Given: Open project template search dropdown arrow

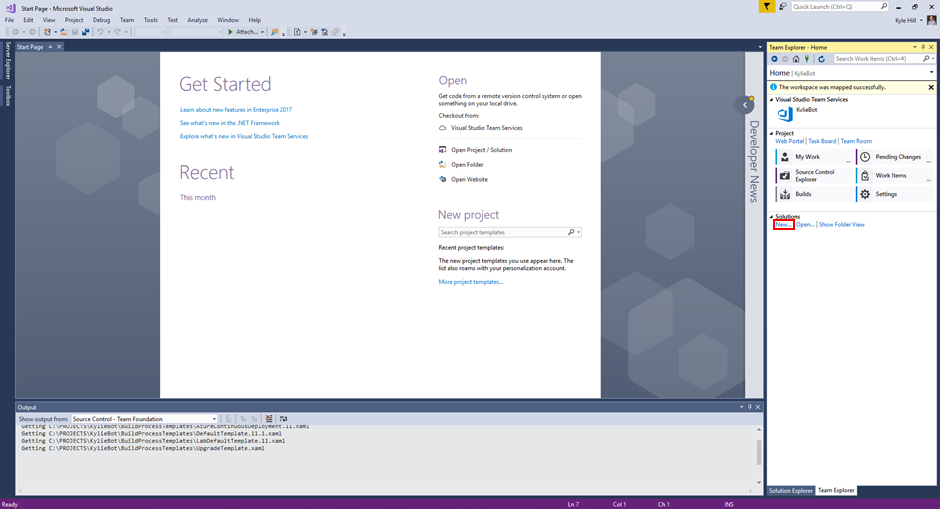Looking at the screenshot, I should click(x=579, y=232).
